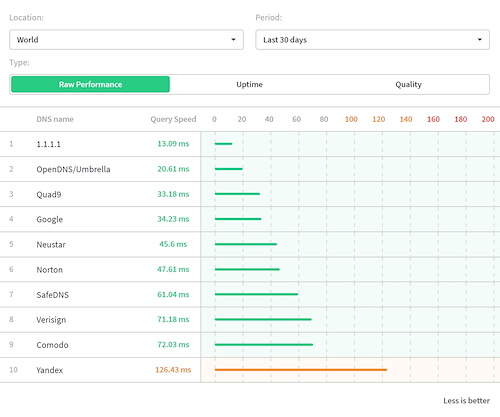Click the green bar in the SafeDNS row

point(256,294)
